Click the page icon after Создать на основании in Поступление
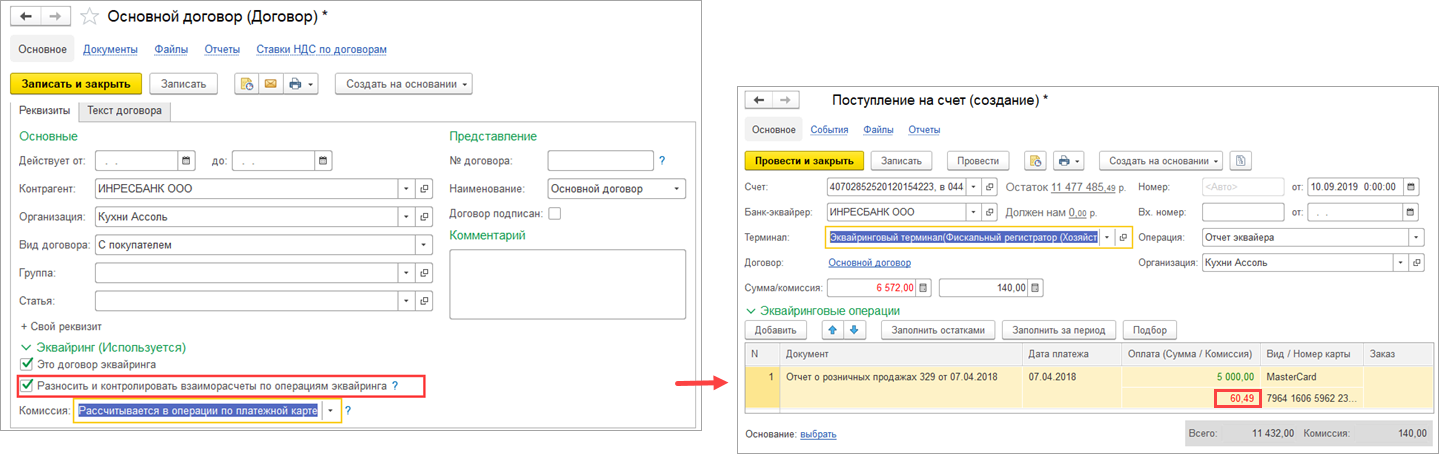1439x454 pixels. (1240, 160)
